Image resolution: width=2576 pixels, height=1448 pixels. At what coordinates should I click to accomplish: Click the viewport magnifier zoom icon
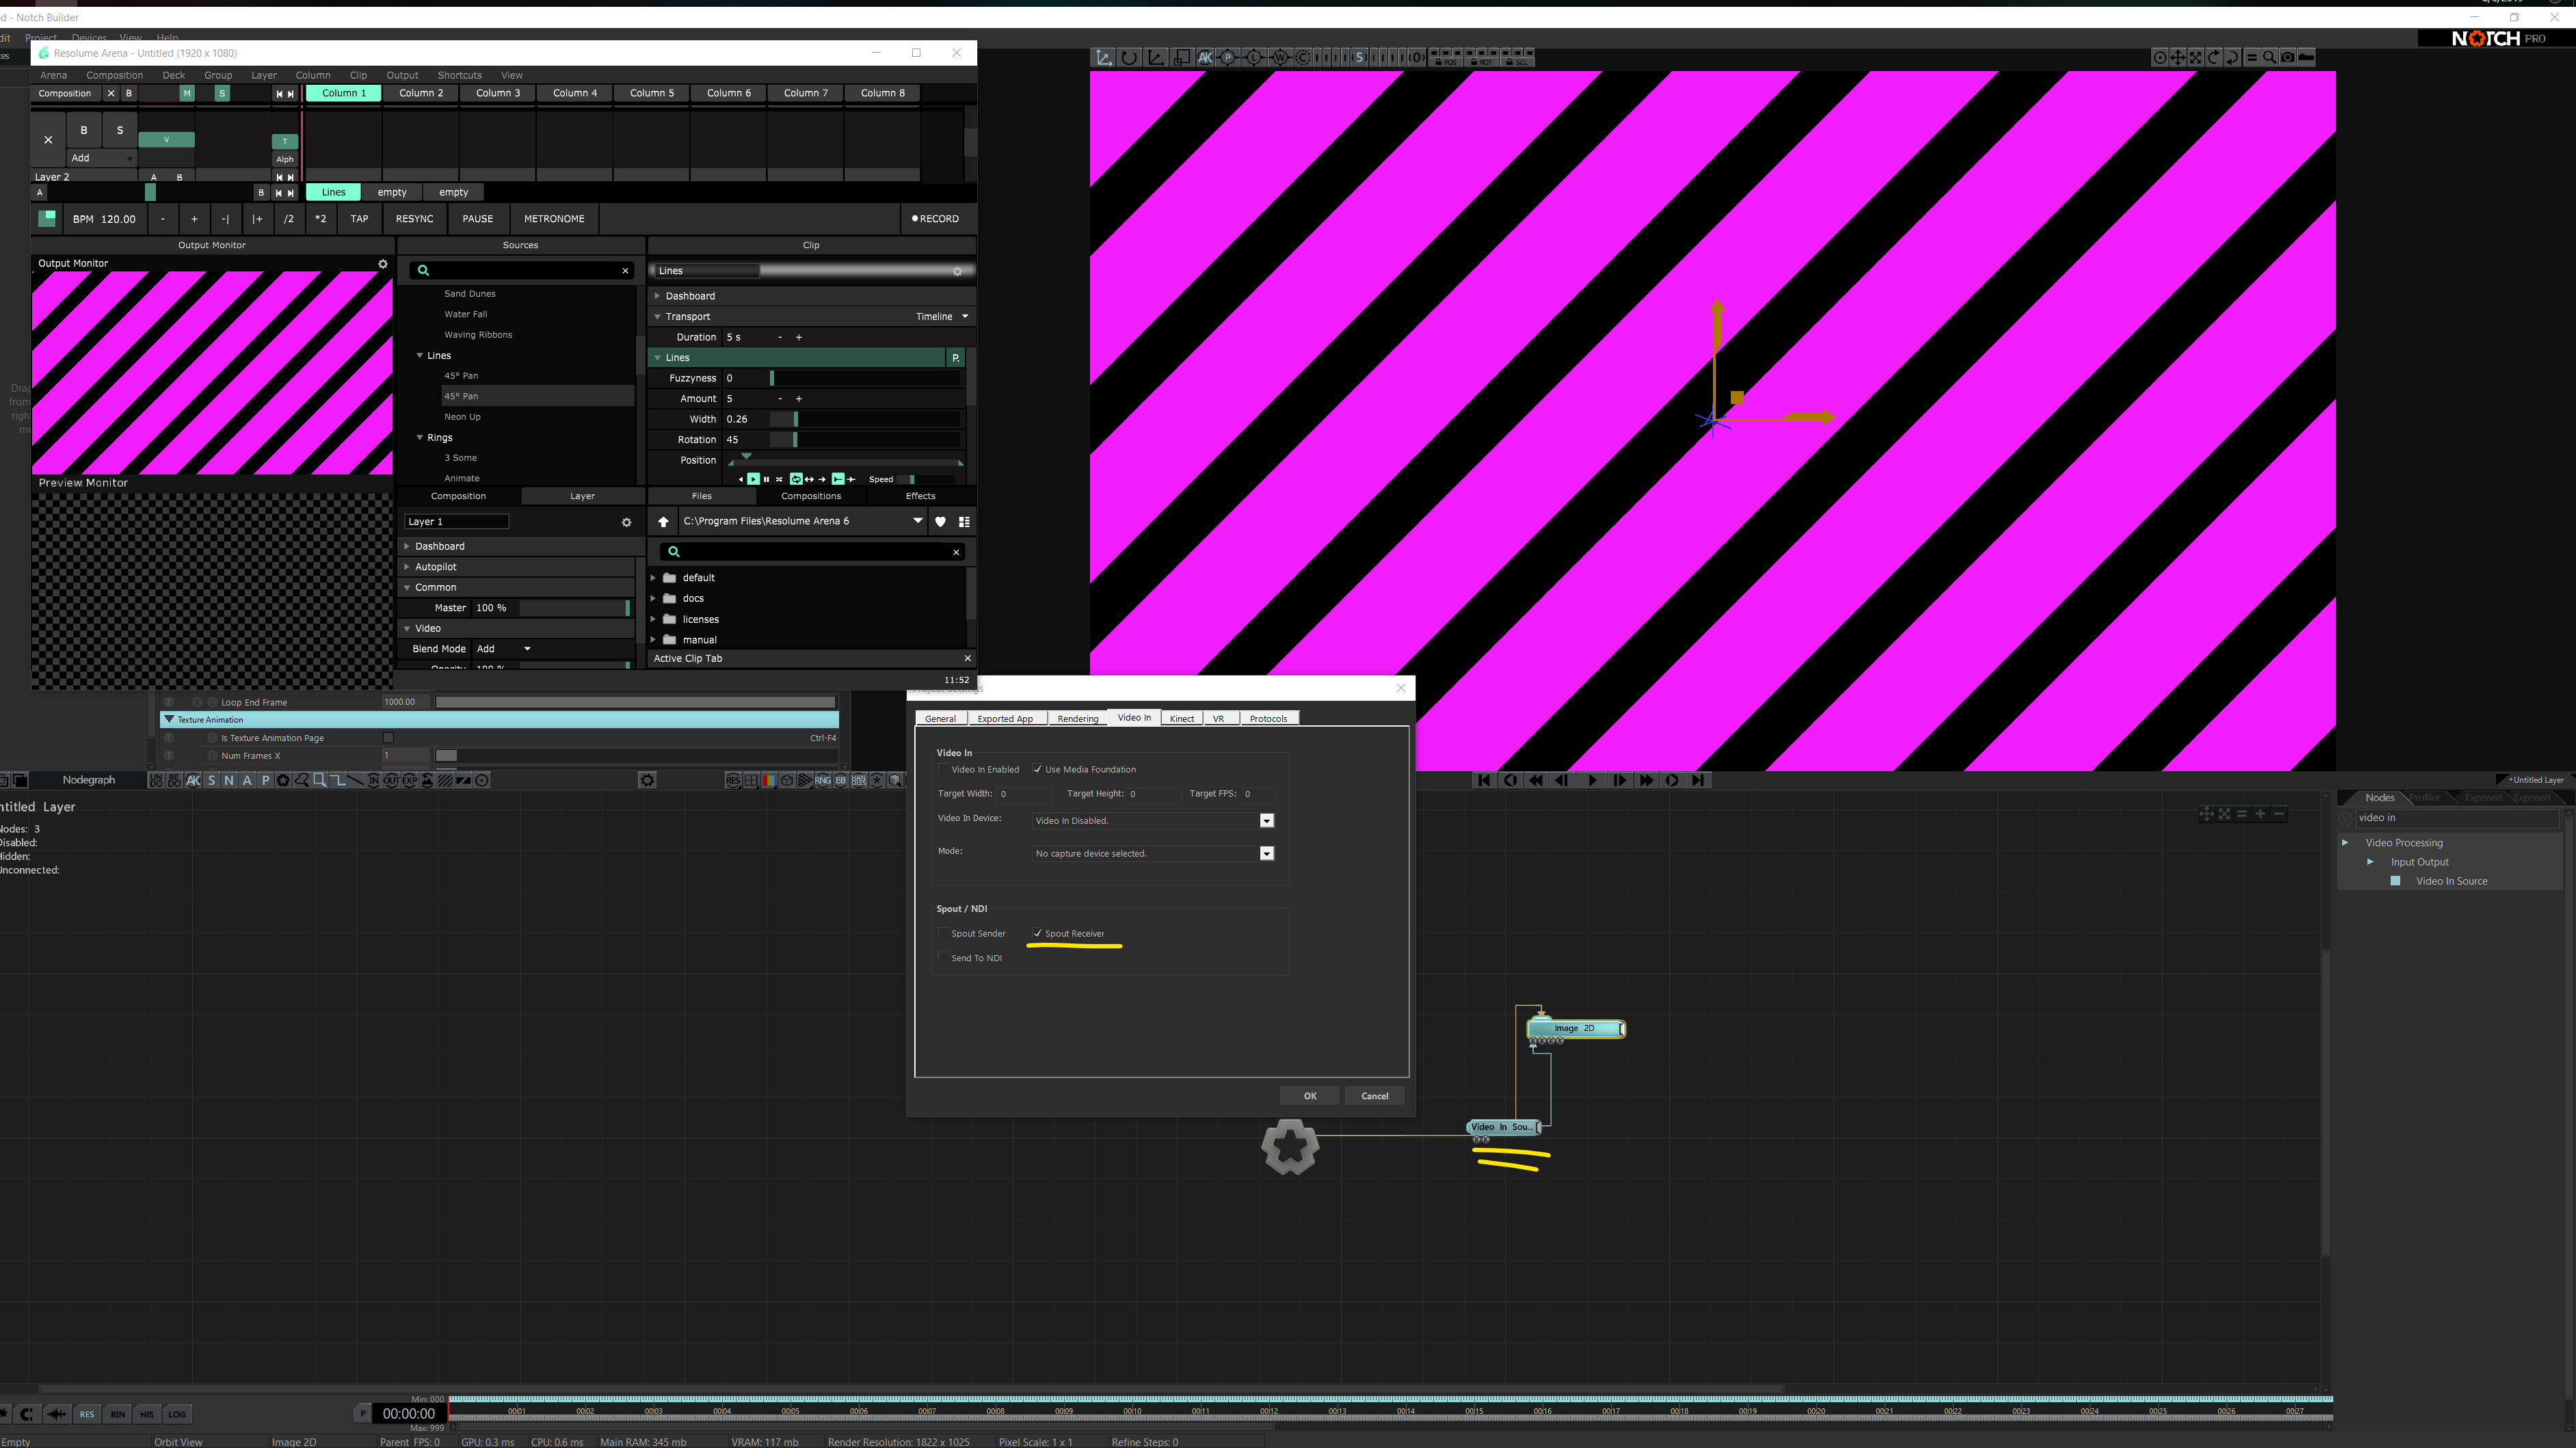point(2269,58)
